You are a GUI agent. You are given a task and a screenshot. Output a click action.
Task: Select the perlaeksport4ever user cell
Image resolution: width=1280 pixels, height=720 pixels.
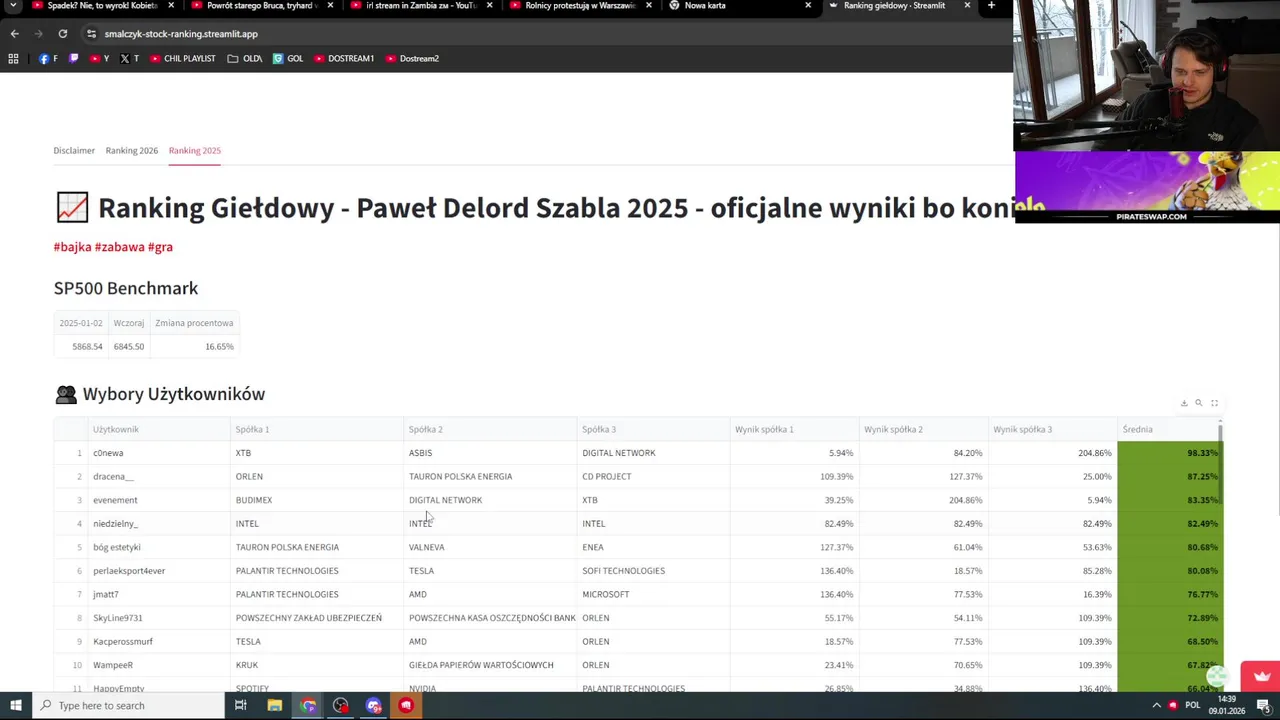tap(159, 571)
